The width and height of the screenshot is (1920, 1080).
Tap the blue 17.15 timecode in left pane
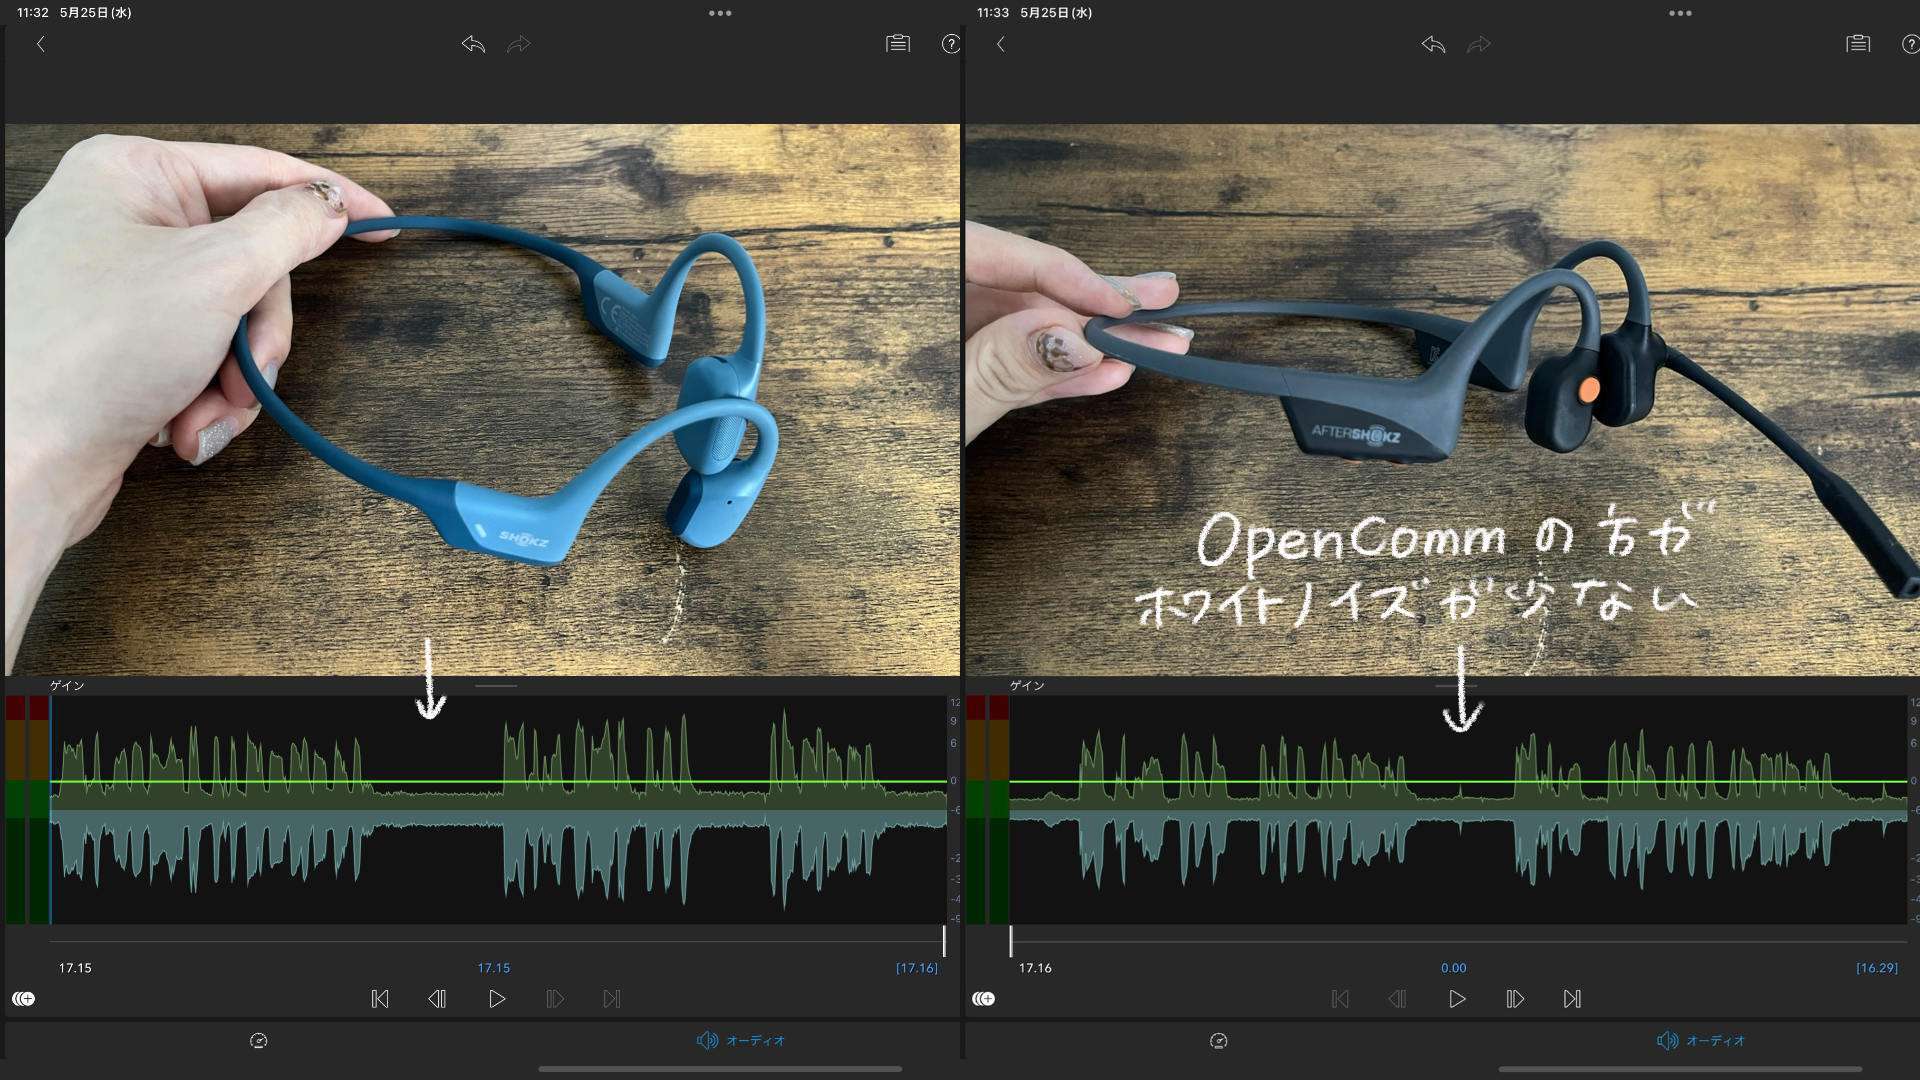click(493, 968)
